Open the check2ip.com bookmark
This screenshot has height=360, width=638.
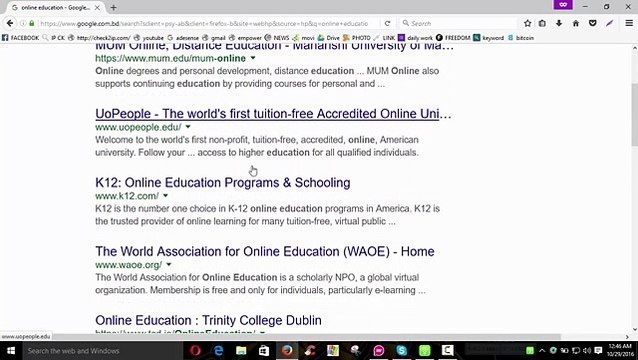pyautogui.click(x=100, y=38)
